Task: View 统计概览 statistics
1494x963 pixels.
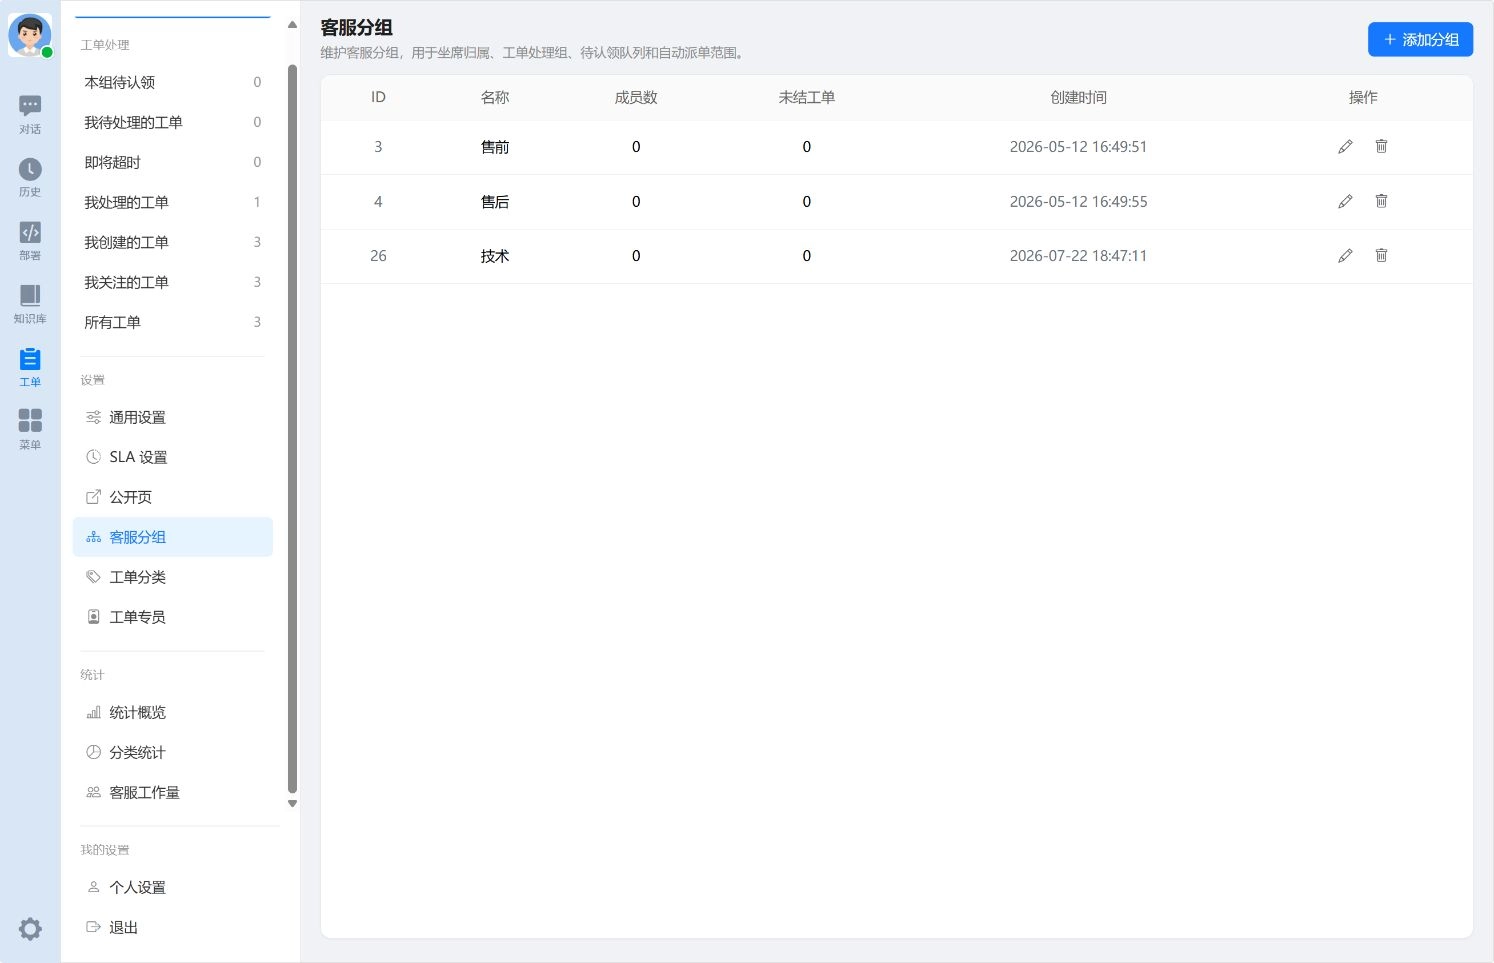Action: [x=172, y=712]
